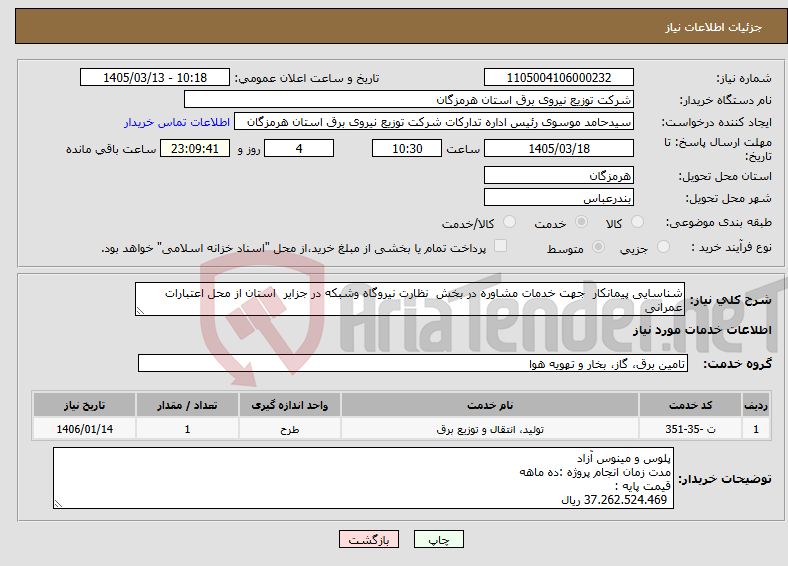This screenshot has height=566, width=788.
Task: Select the جزیی purchase type radio
Action: click(x=663, y=246)
